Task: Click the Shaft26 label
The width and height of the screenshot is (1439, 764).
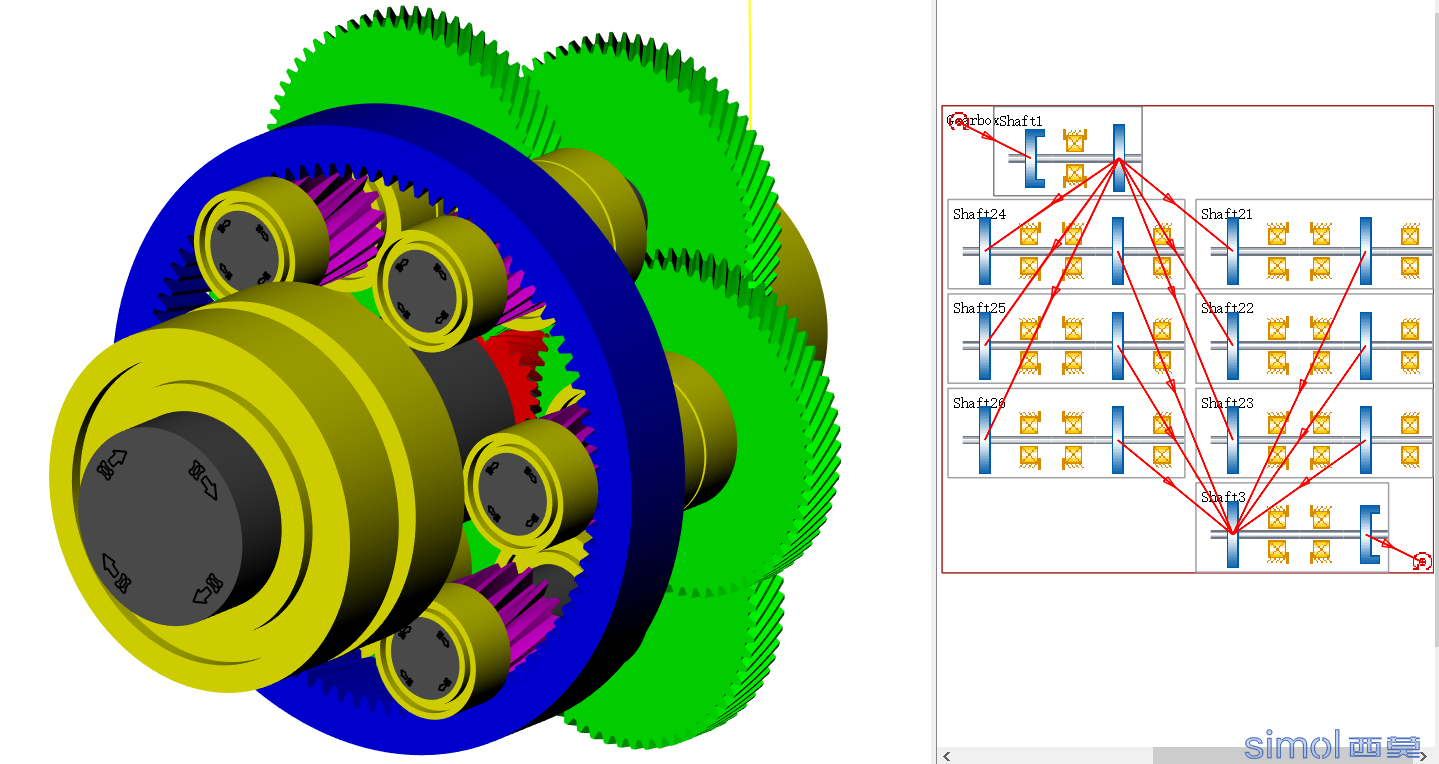Action: coord(979,403)
